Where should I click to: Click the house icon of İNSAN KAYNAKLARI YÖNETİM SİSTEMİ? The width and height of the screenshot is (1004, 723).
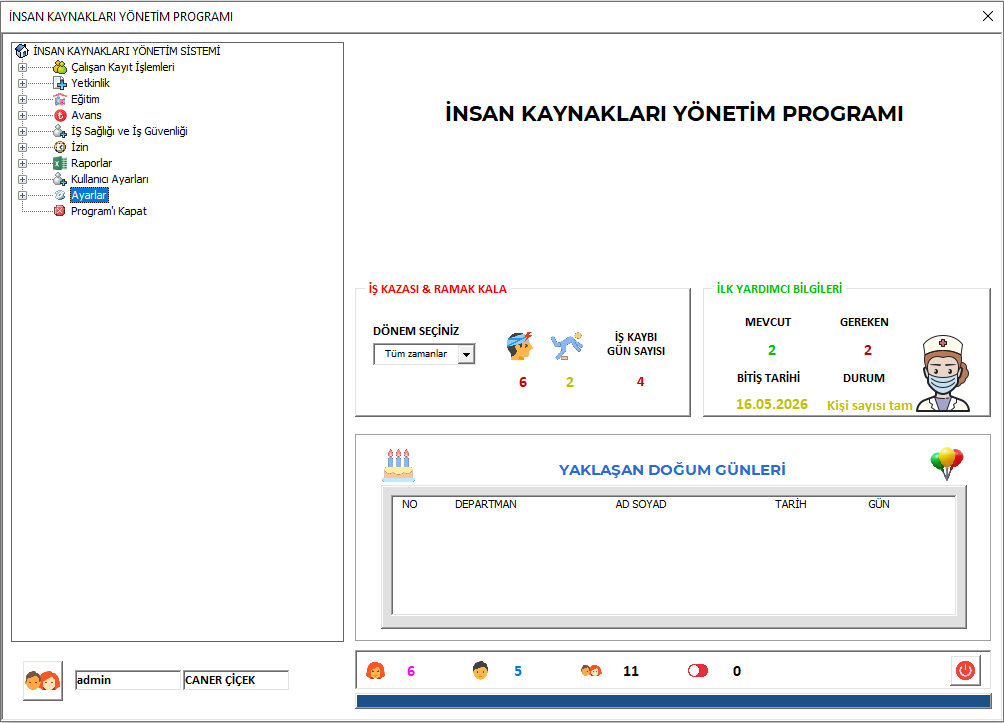(22, 51)
